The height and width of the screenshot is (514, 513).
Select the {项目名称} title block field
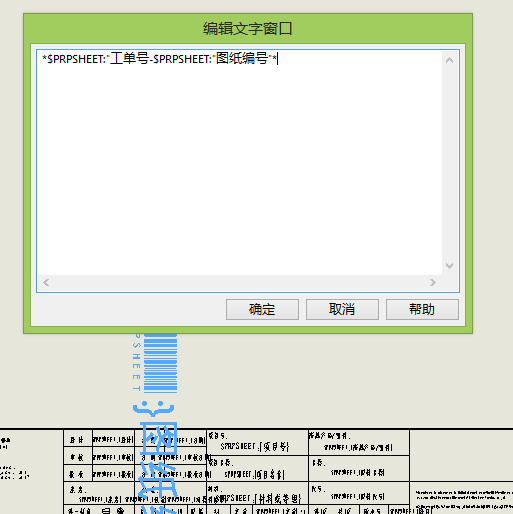(254, 474)
